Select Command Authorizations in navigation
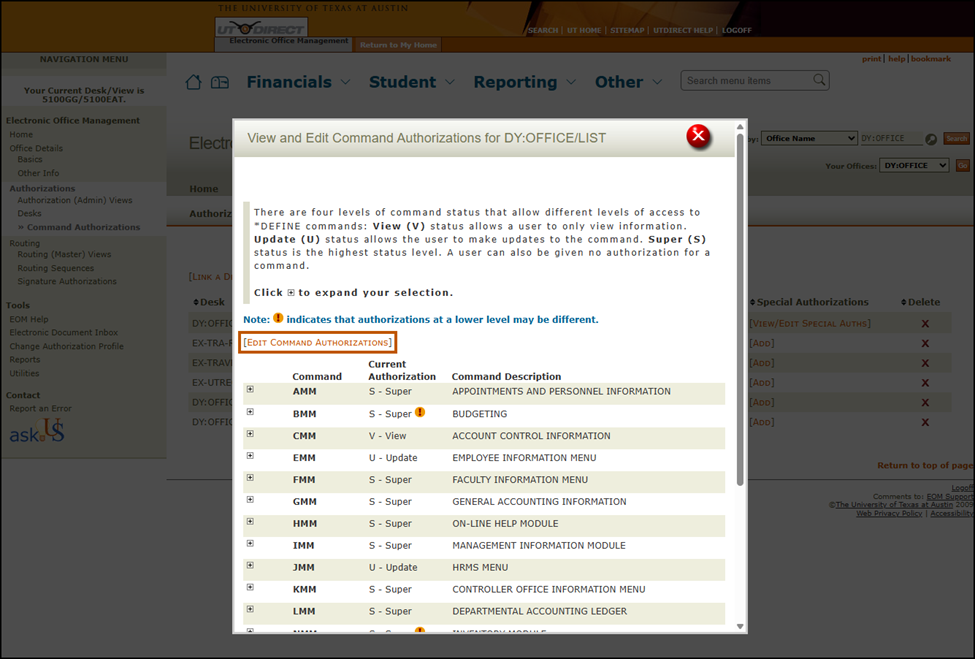Image resolution: width=975 pixels, height=659 pixels. click(83, 228)
